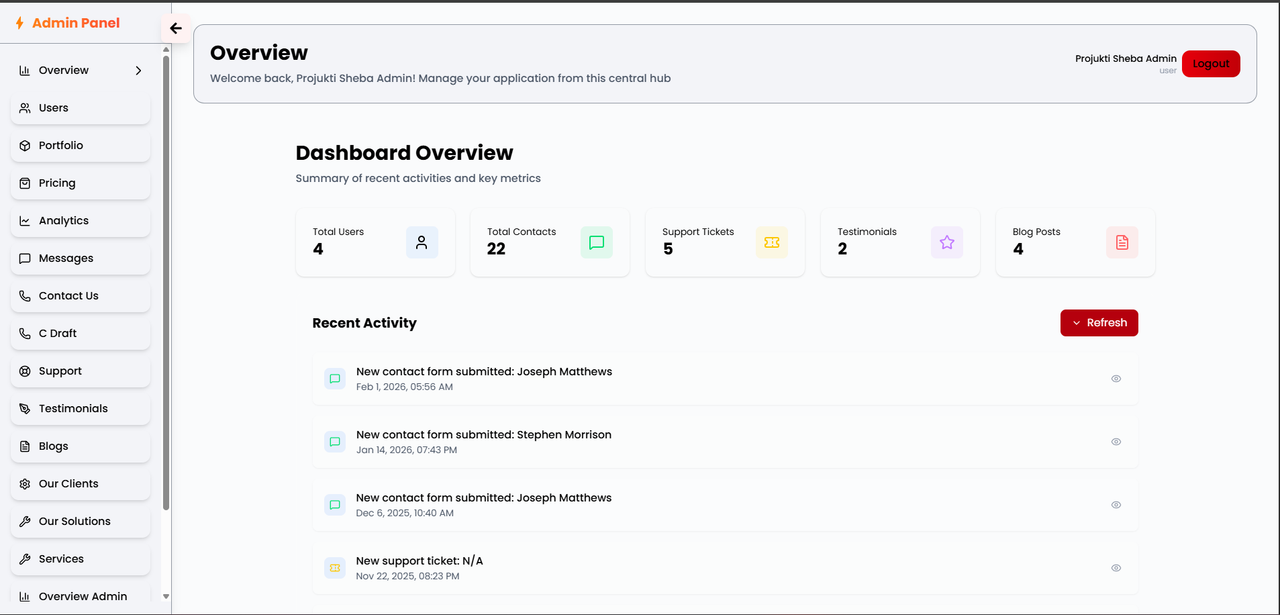Click the 'Projukti Sheba Admin' user name

[x=1126, y=59]
